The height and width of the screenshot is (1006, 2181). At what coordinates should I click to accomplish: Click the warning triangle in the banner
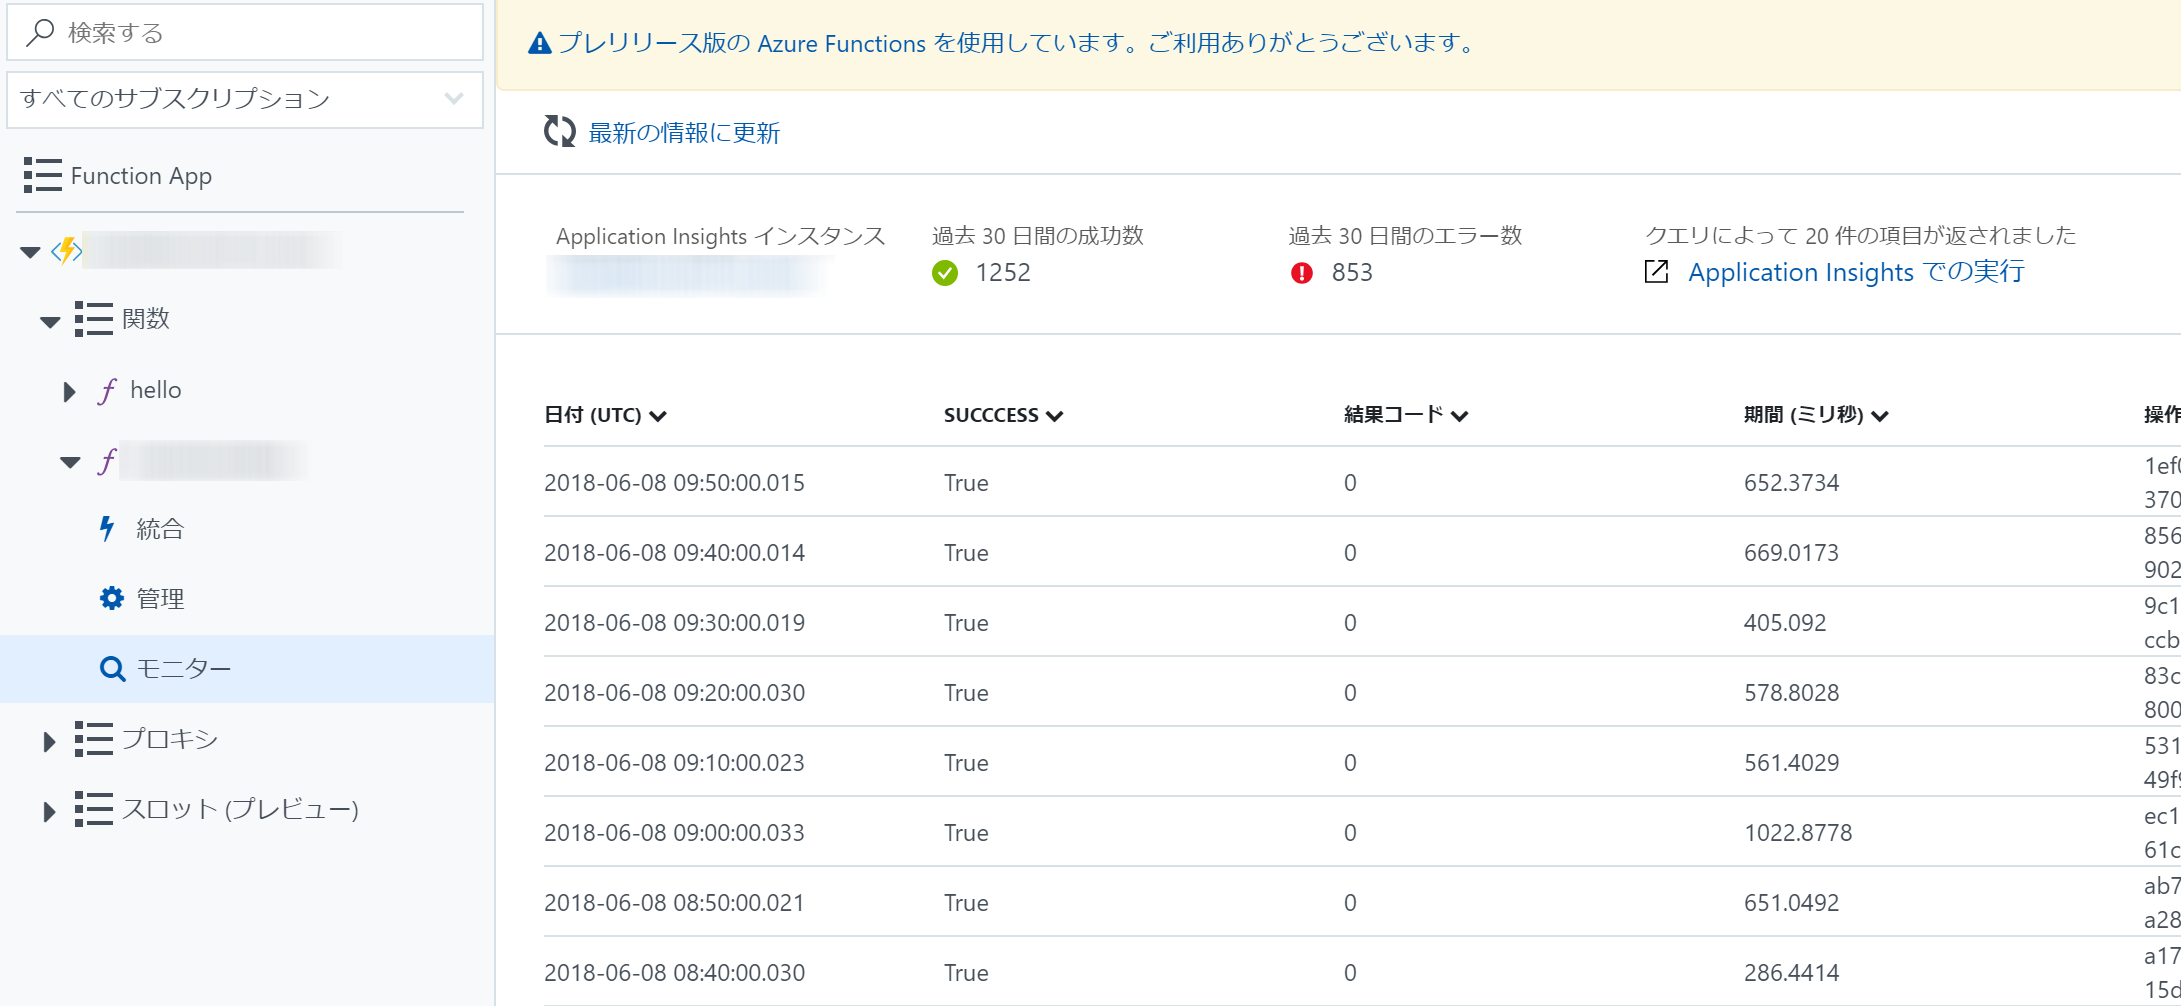[540, 43]
